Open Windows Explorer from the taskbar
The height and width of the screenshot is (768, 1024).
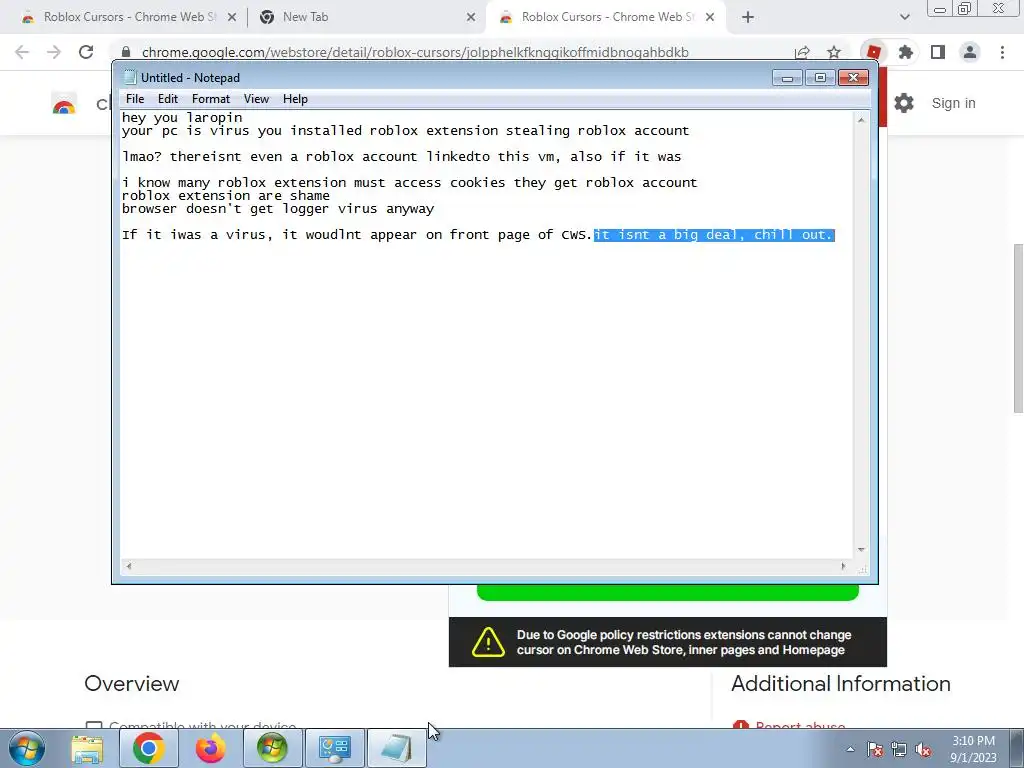coord(87,748)
